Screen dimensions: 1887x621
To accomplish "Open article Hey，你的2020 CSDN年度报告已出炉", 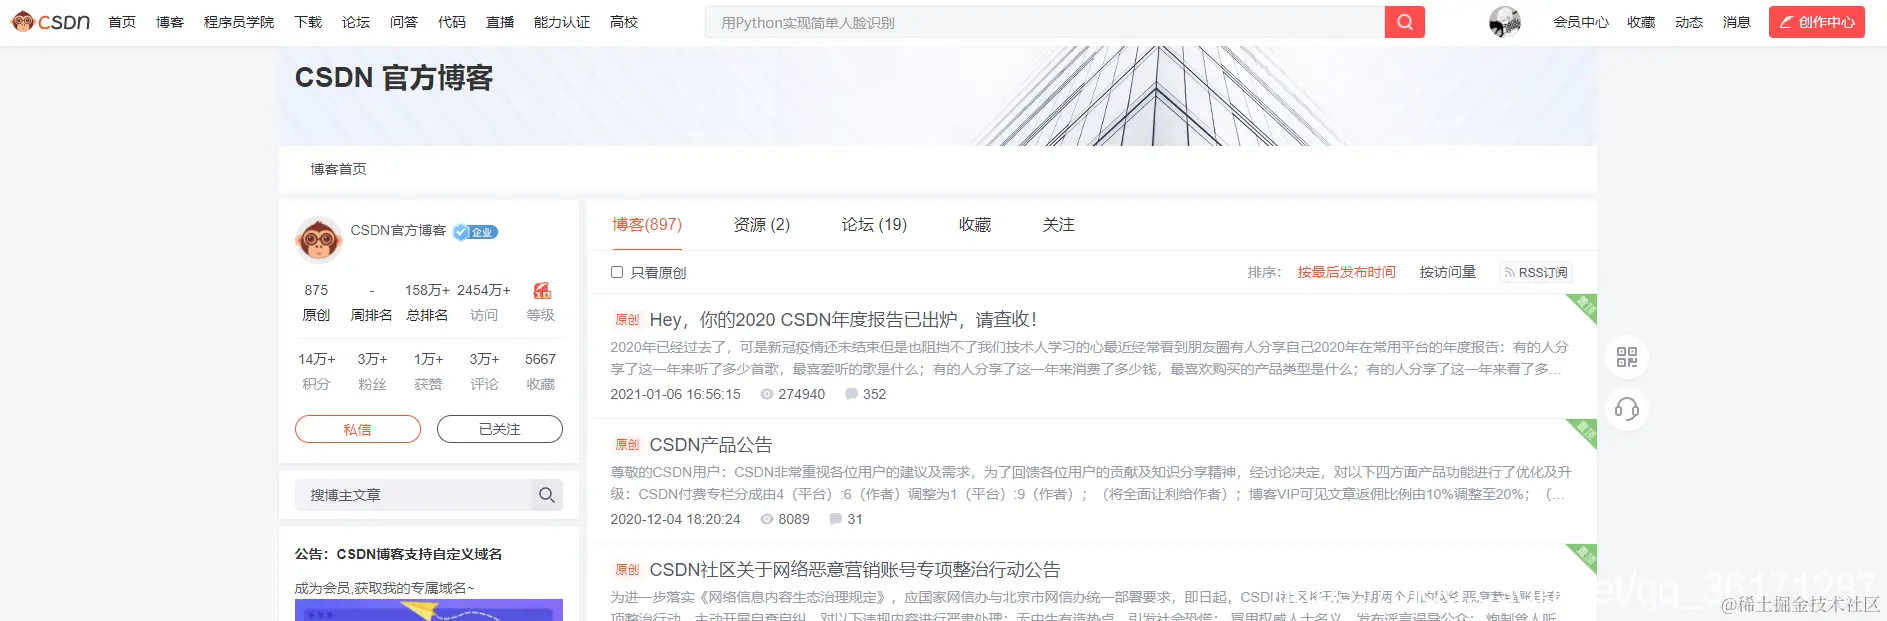I will [x=843, y=320].
